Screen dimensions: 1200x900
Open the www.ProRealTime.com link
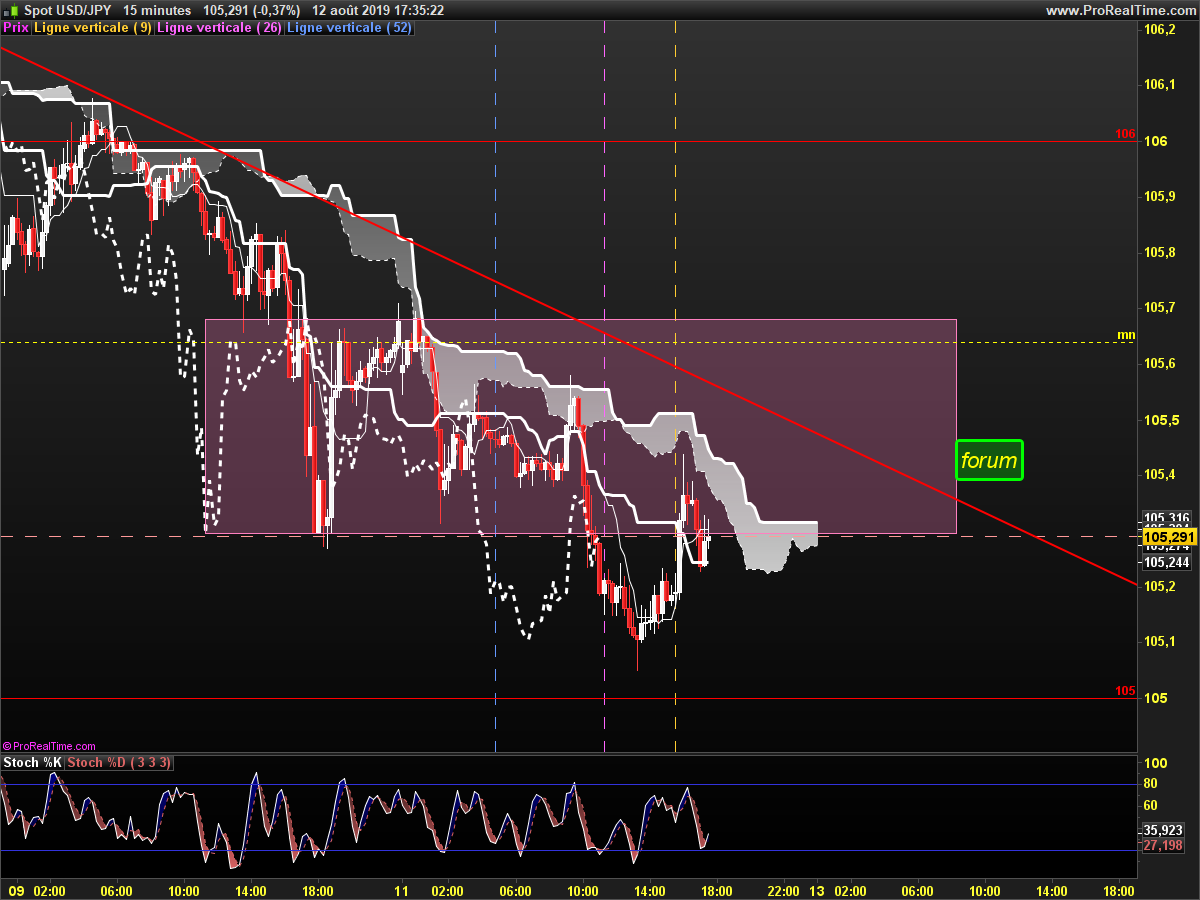pos(1120,10)
